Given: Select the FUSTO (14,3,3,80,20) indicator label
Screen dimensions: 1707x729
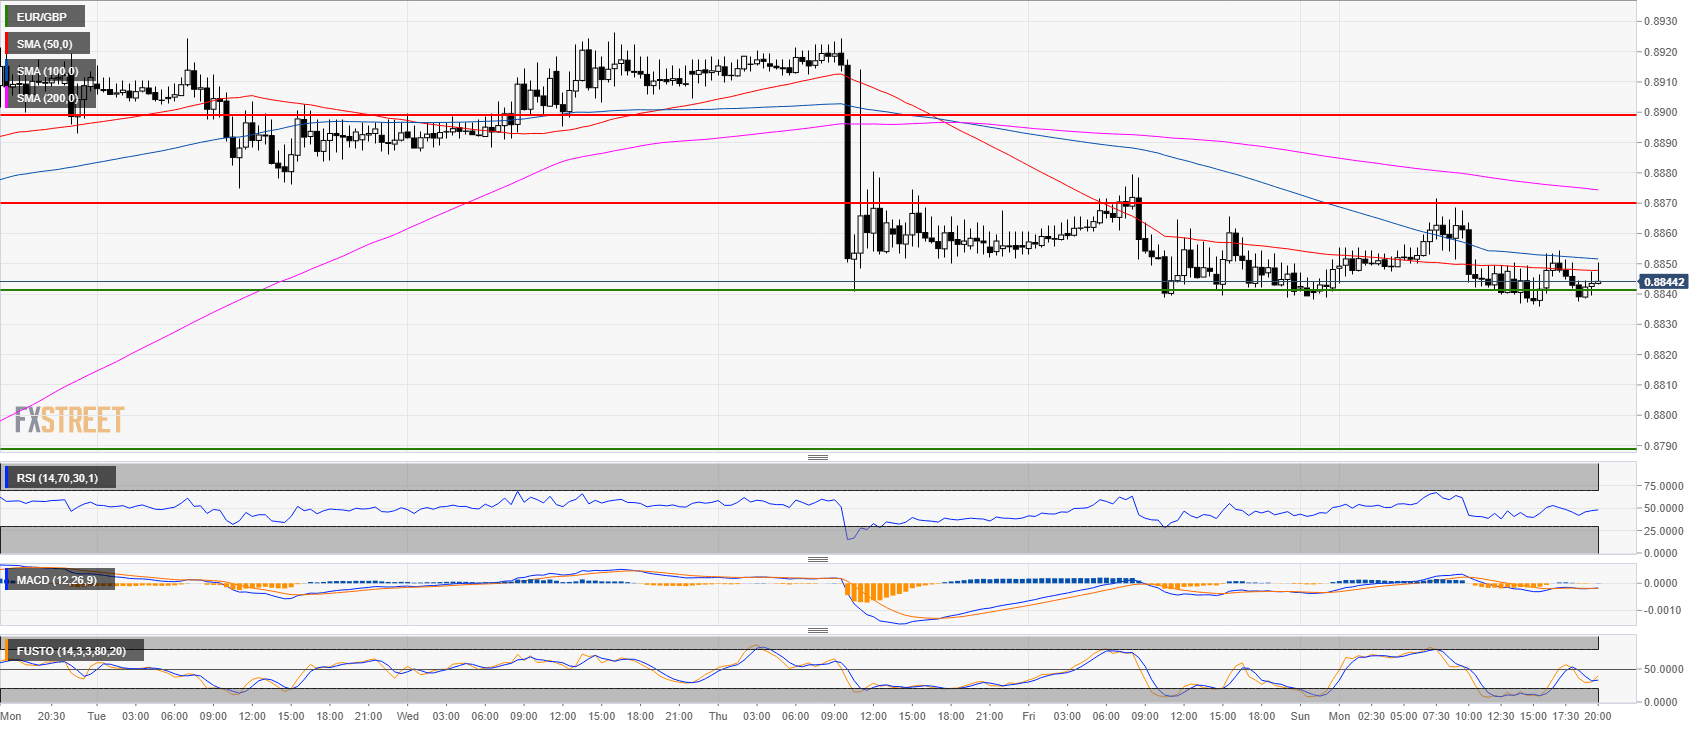Looking at the screenshot, I should (x=71, y=651).
